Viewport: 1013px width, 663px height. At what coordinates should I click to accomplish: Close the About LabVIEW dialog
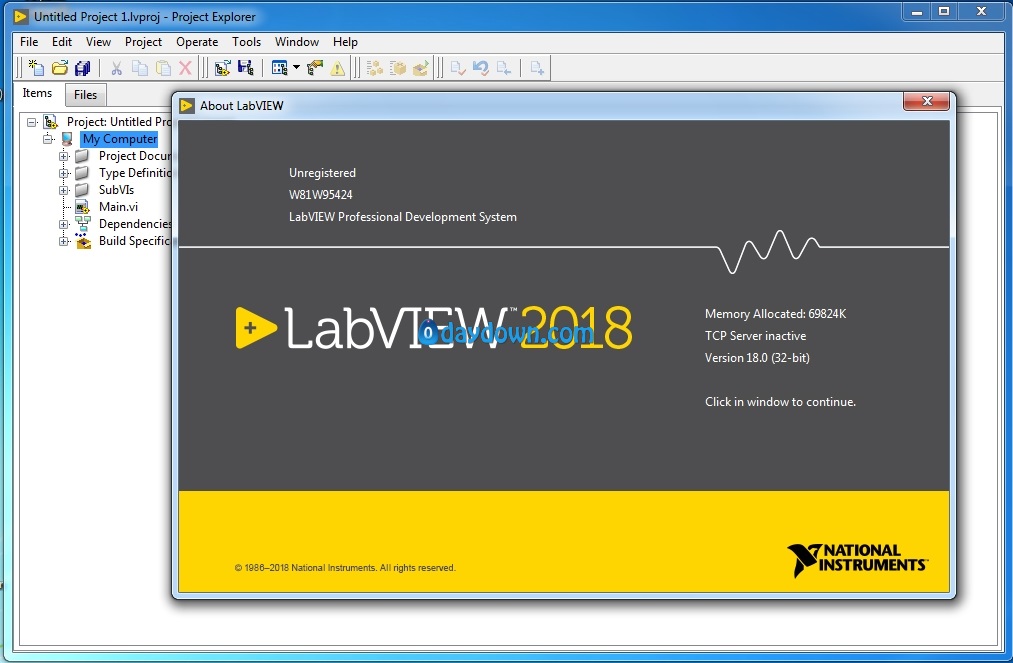point(926,101)
